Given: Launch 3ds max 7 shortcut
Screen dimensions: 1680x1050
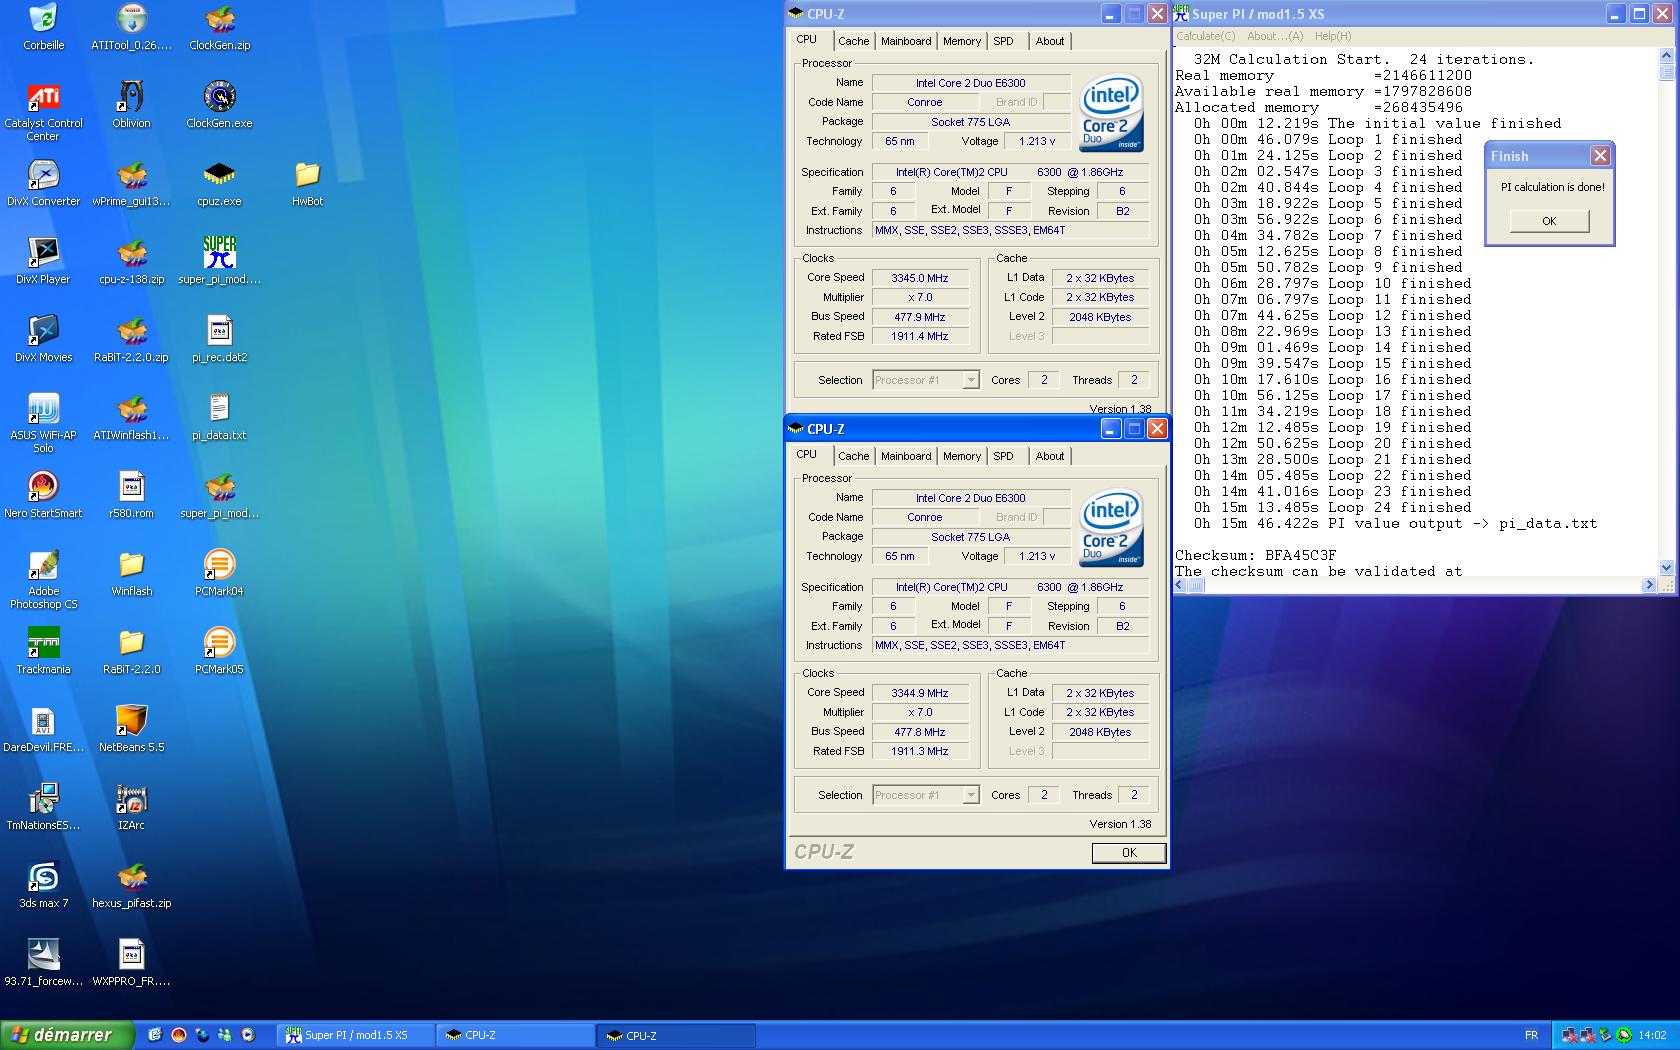Looking at the screenshot, I should tap(43, 876).
